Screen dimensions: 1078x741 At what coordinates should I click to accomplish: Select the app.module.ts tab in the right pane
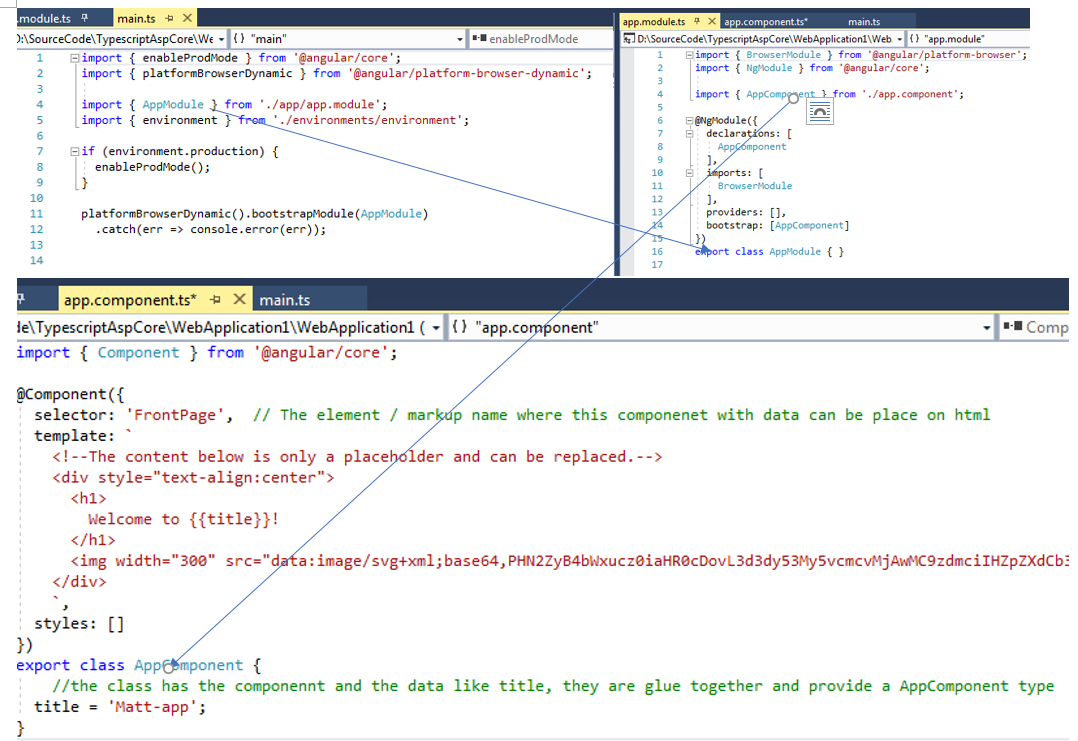pyautogui.click(x=654, y=22)
